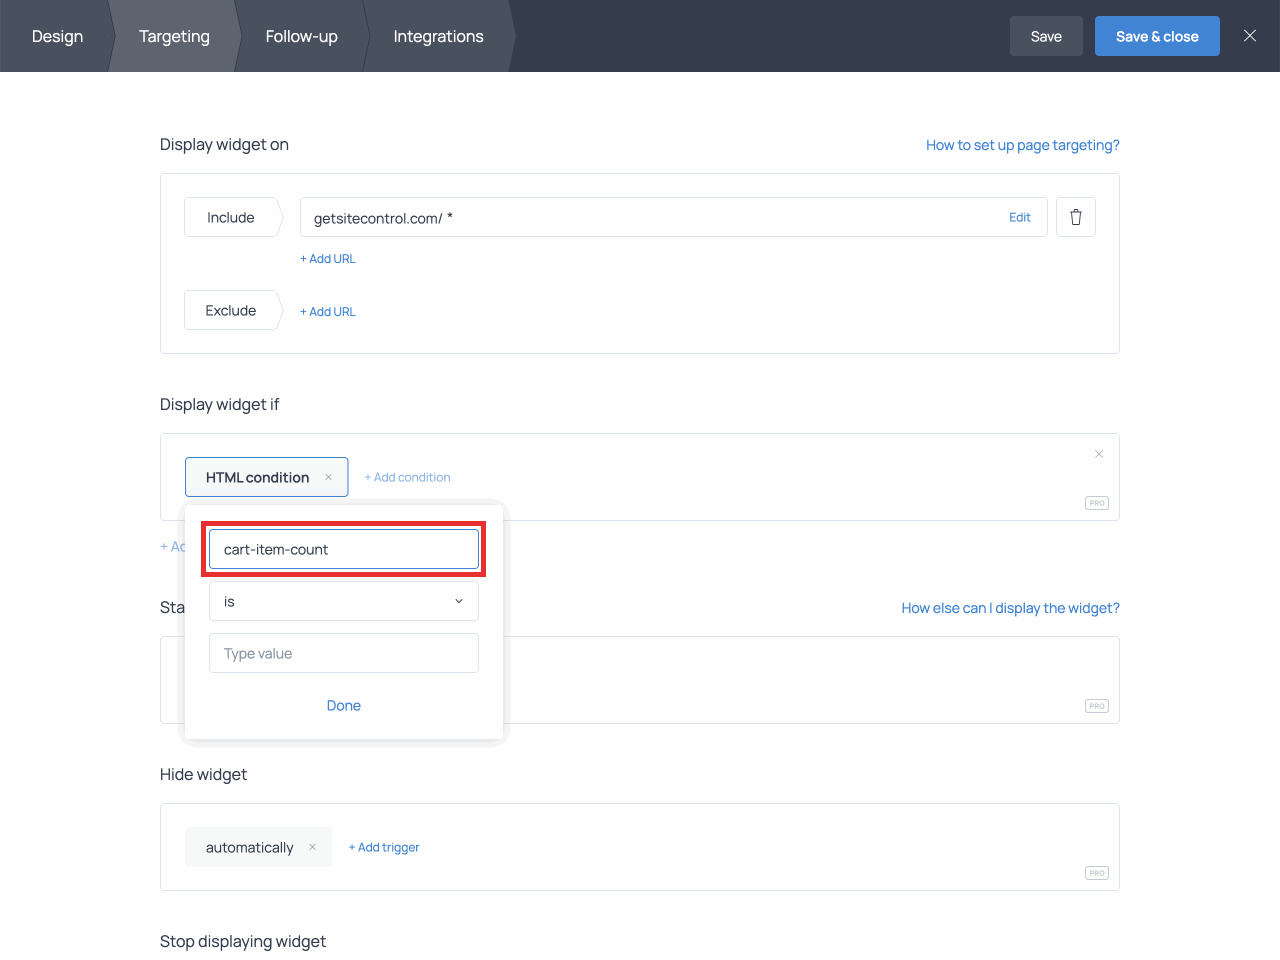This screenshot has width=1280, height=960.
Task: Switch to the Design tab
Action: [x=57, y=36]
